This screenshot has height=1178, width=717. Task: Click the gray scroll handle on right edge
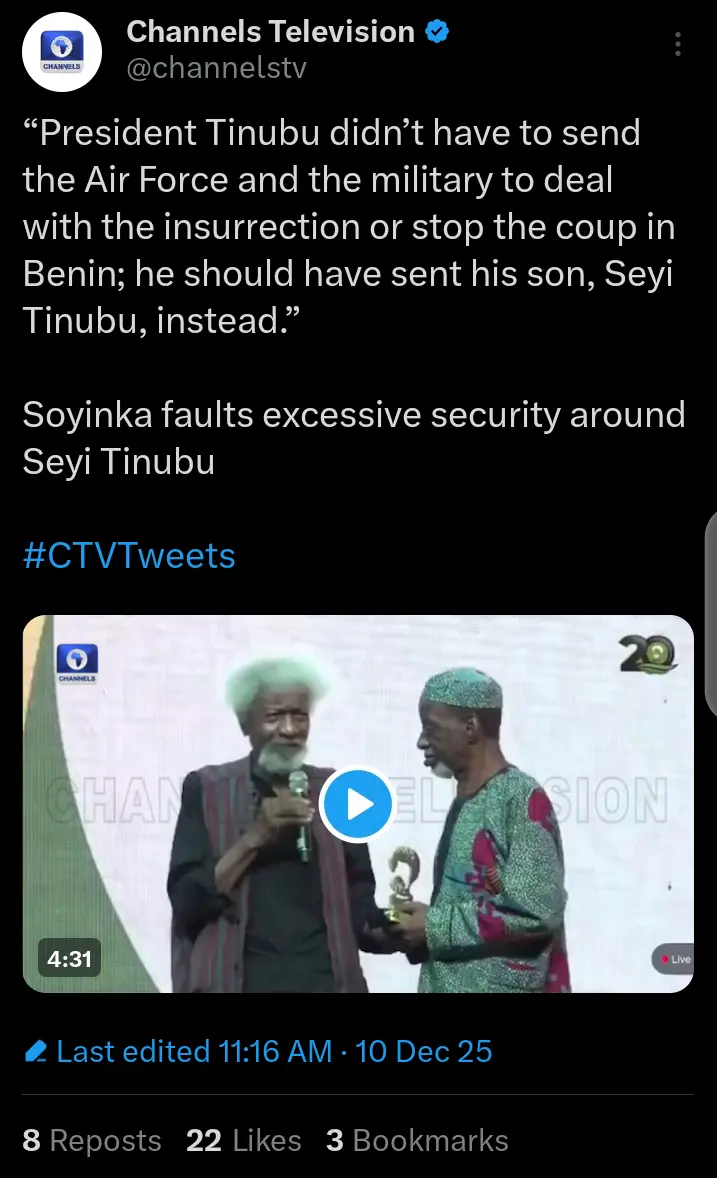(x=711, y=613)
